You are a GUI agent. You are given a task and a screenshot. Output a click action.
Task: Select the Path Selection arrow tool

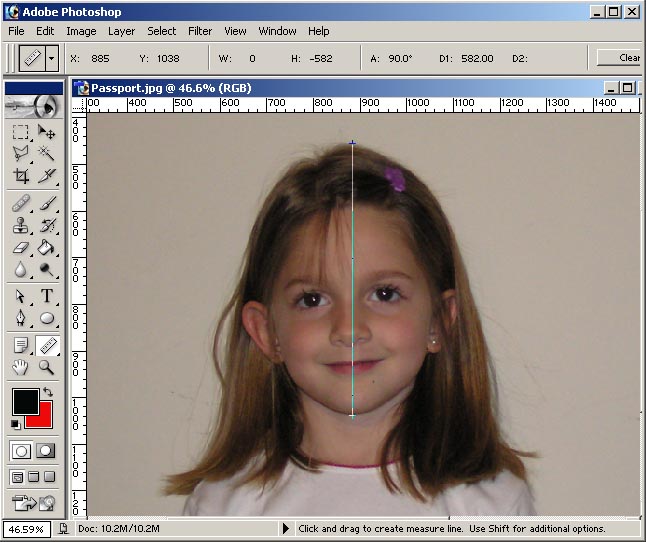[x=21, y=296]
